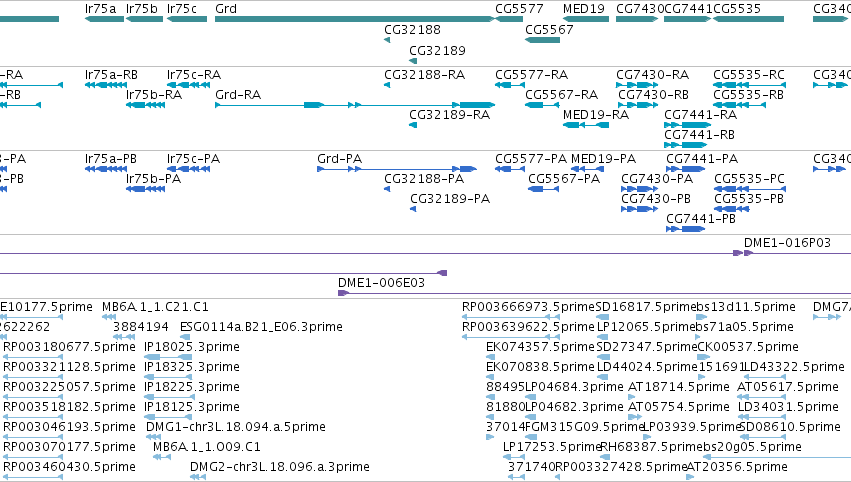Select the EK074357.5prime EST label
Screen dimensions: 851x482
[x=541, y=347]
